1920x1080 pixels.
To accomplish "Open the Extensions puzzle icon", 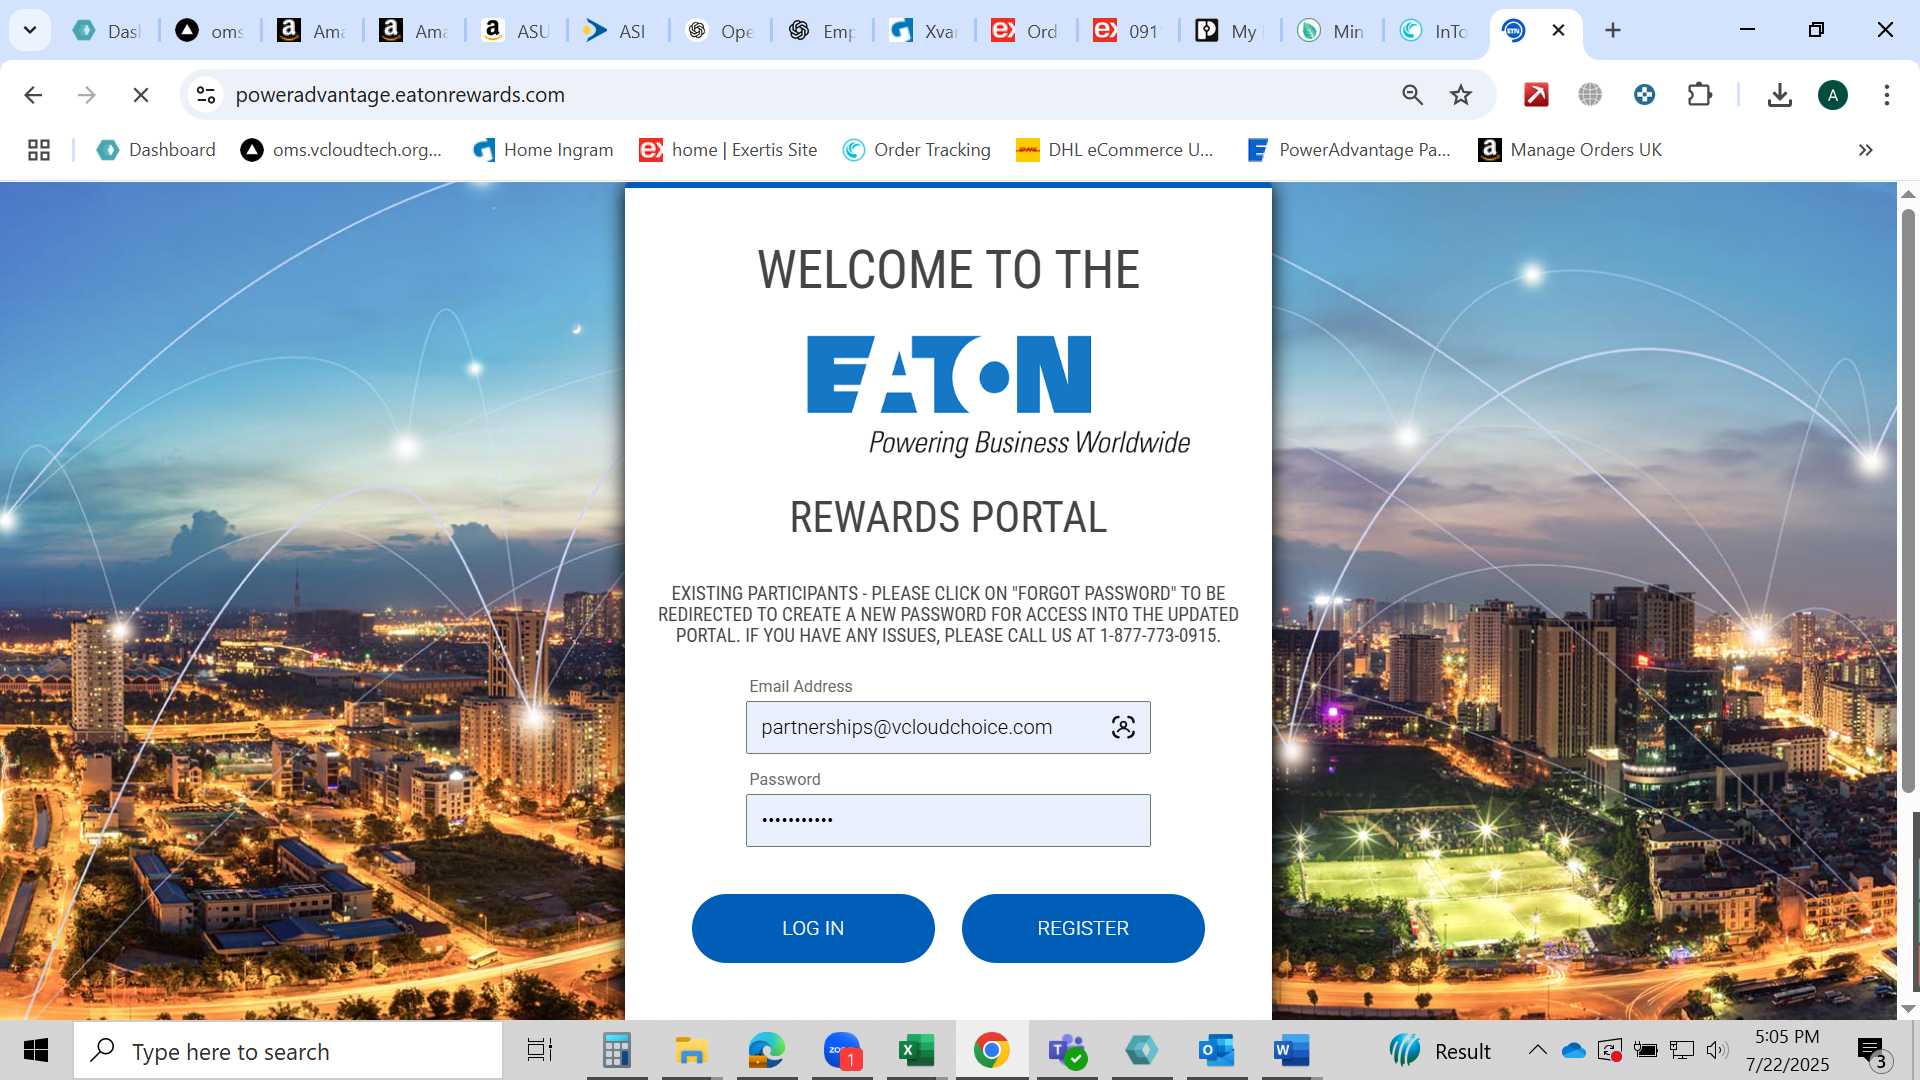I will [1699, 95].
